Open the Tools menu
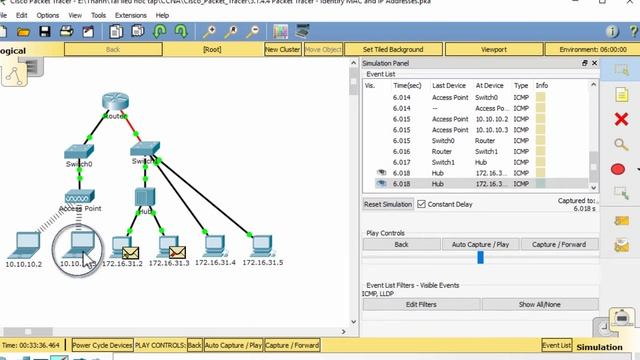Viewport: 640px width, 360px height. coord(98,15)
